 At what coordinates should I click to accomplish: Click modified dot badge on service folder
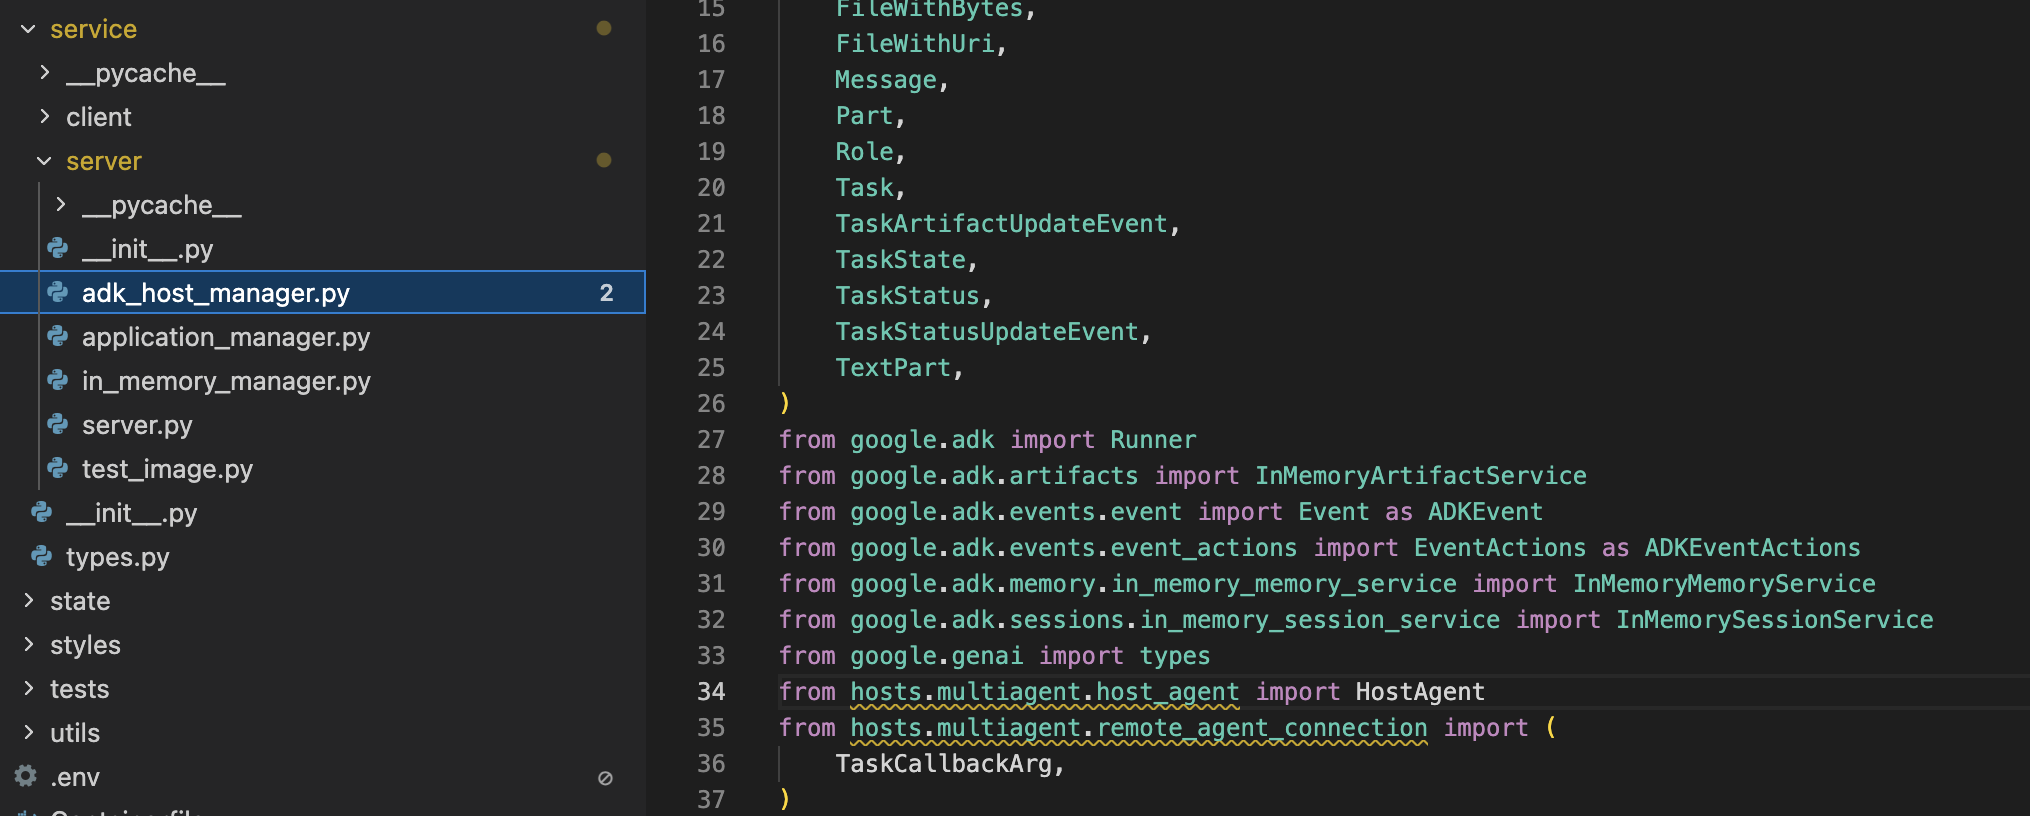pos(604,28)
